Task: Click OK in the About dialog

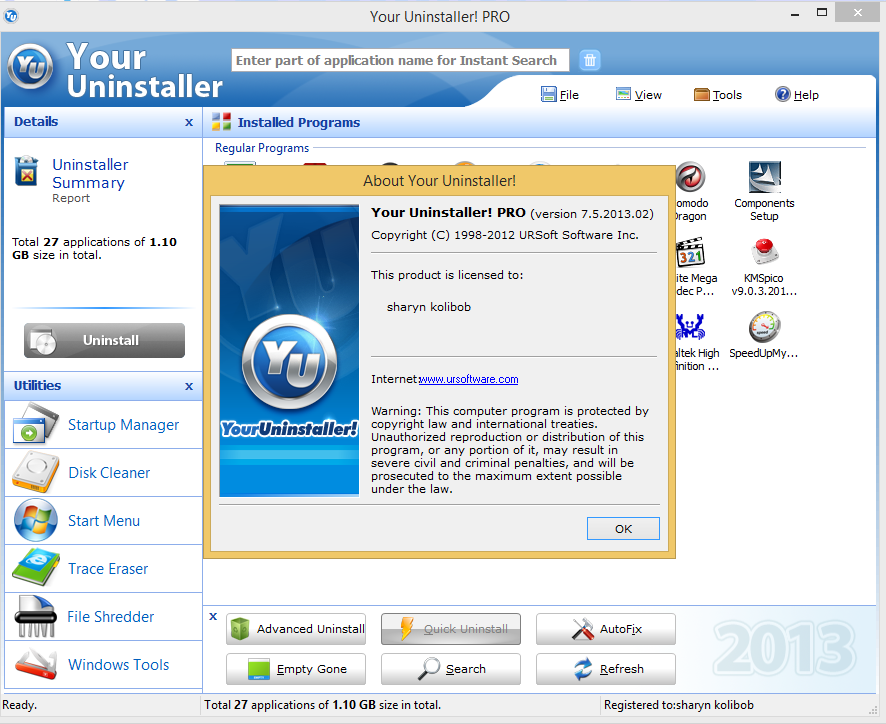Action: click(623, 528)
